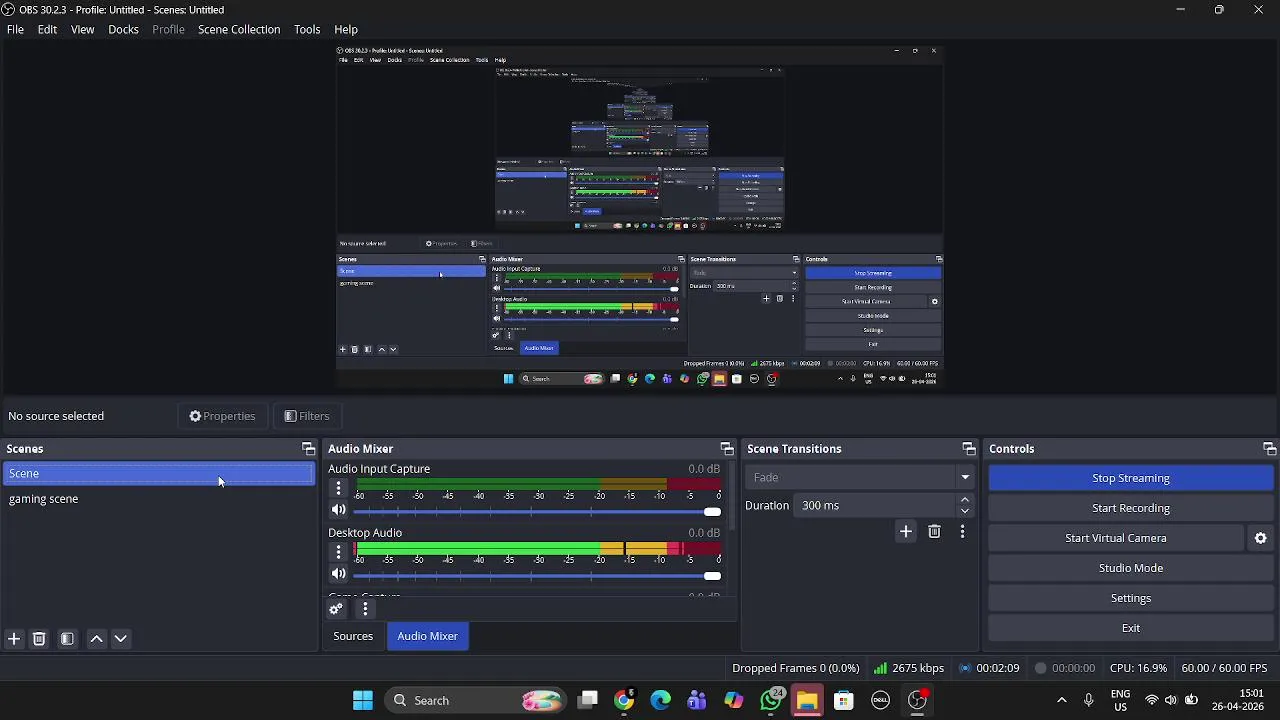Move scene up arrow
1280x720 pixels.
97,639
